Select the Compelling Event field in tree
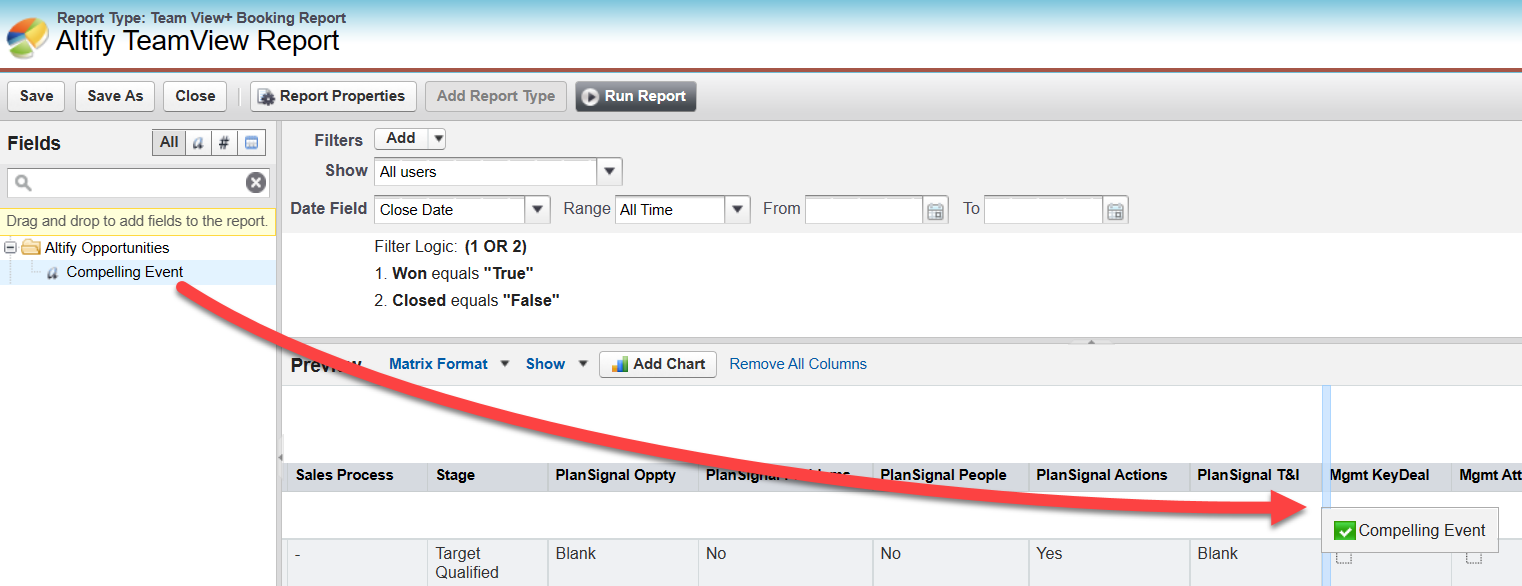The image size is (1522, 586). click(x=125, y=272)
